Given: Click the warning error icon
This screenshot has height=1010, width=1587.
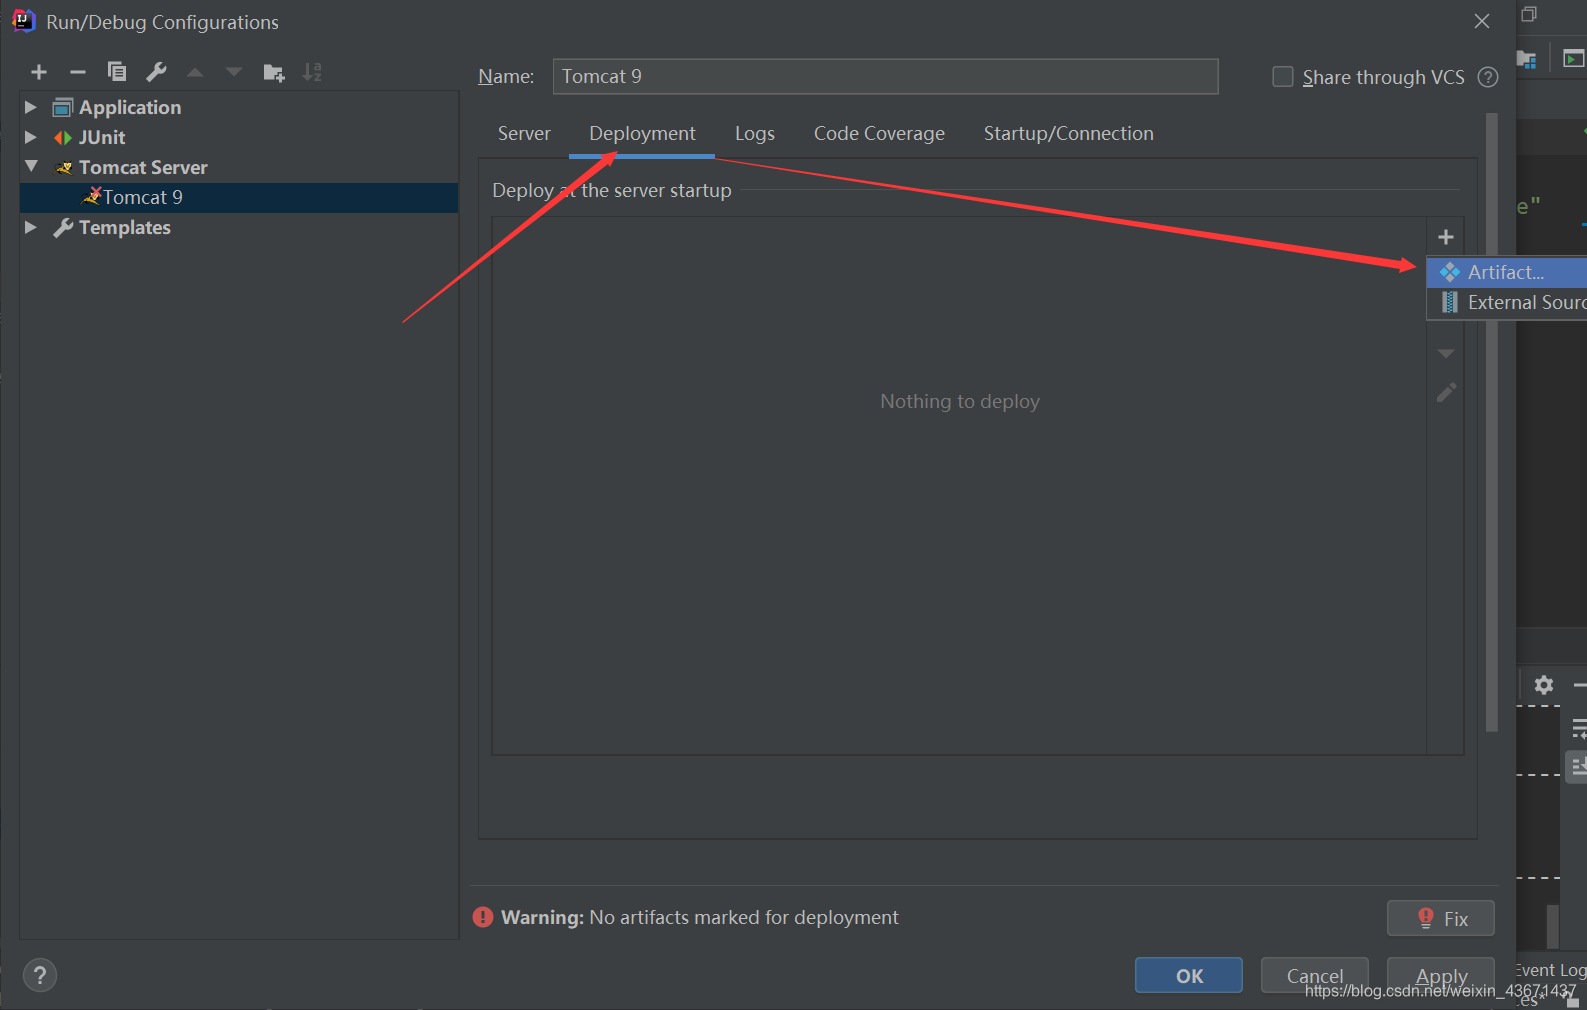Looking at the screenshot, I should pyautogui.click(x=483, y=917).
